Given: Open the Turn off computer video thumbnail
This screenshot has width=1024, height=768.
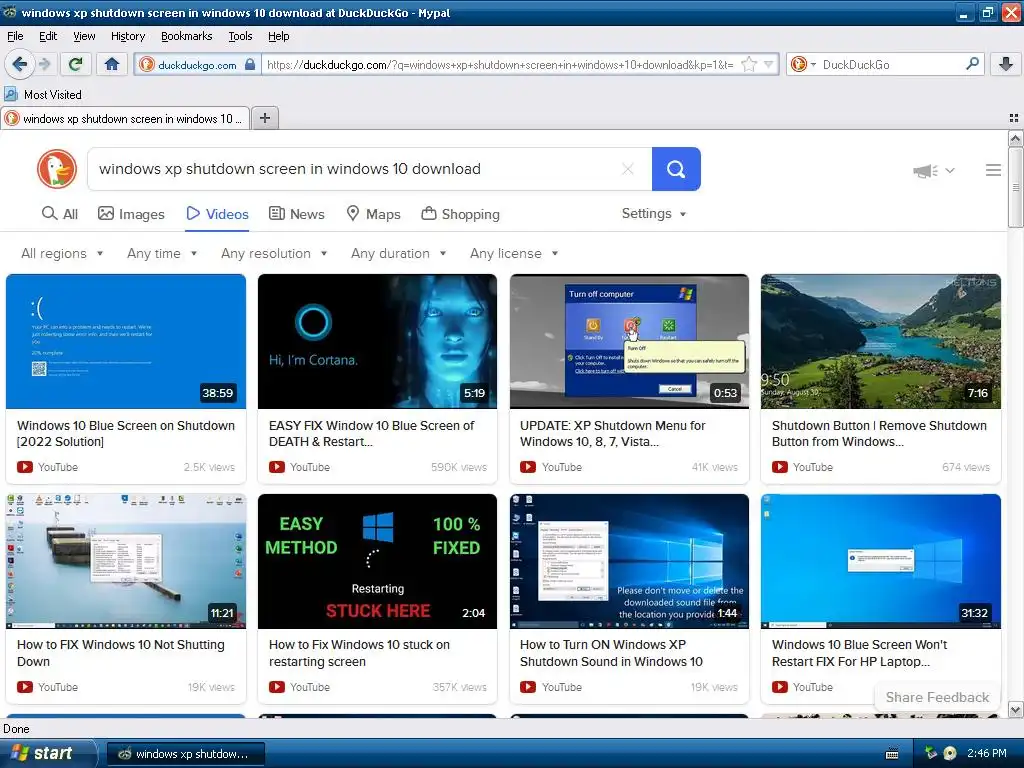Looking at the screenshot, I should click(x=629, y=342).
